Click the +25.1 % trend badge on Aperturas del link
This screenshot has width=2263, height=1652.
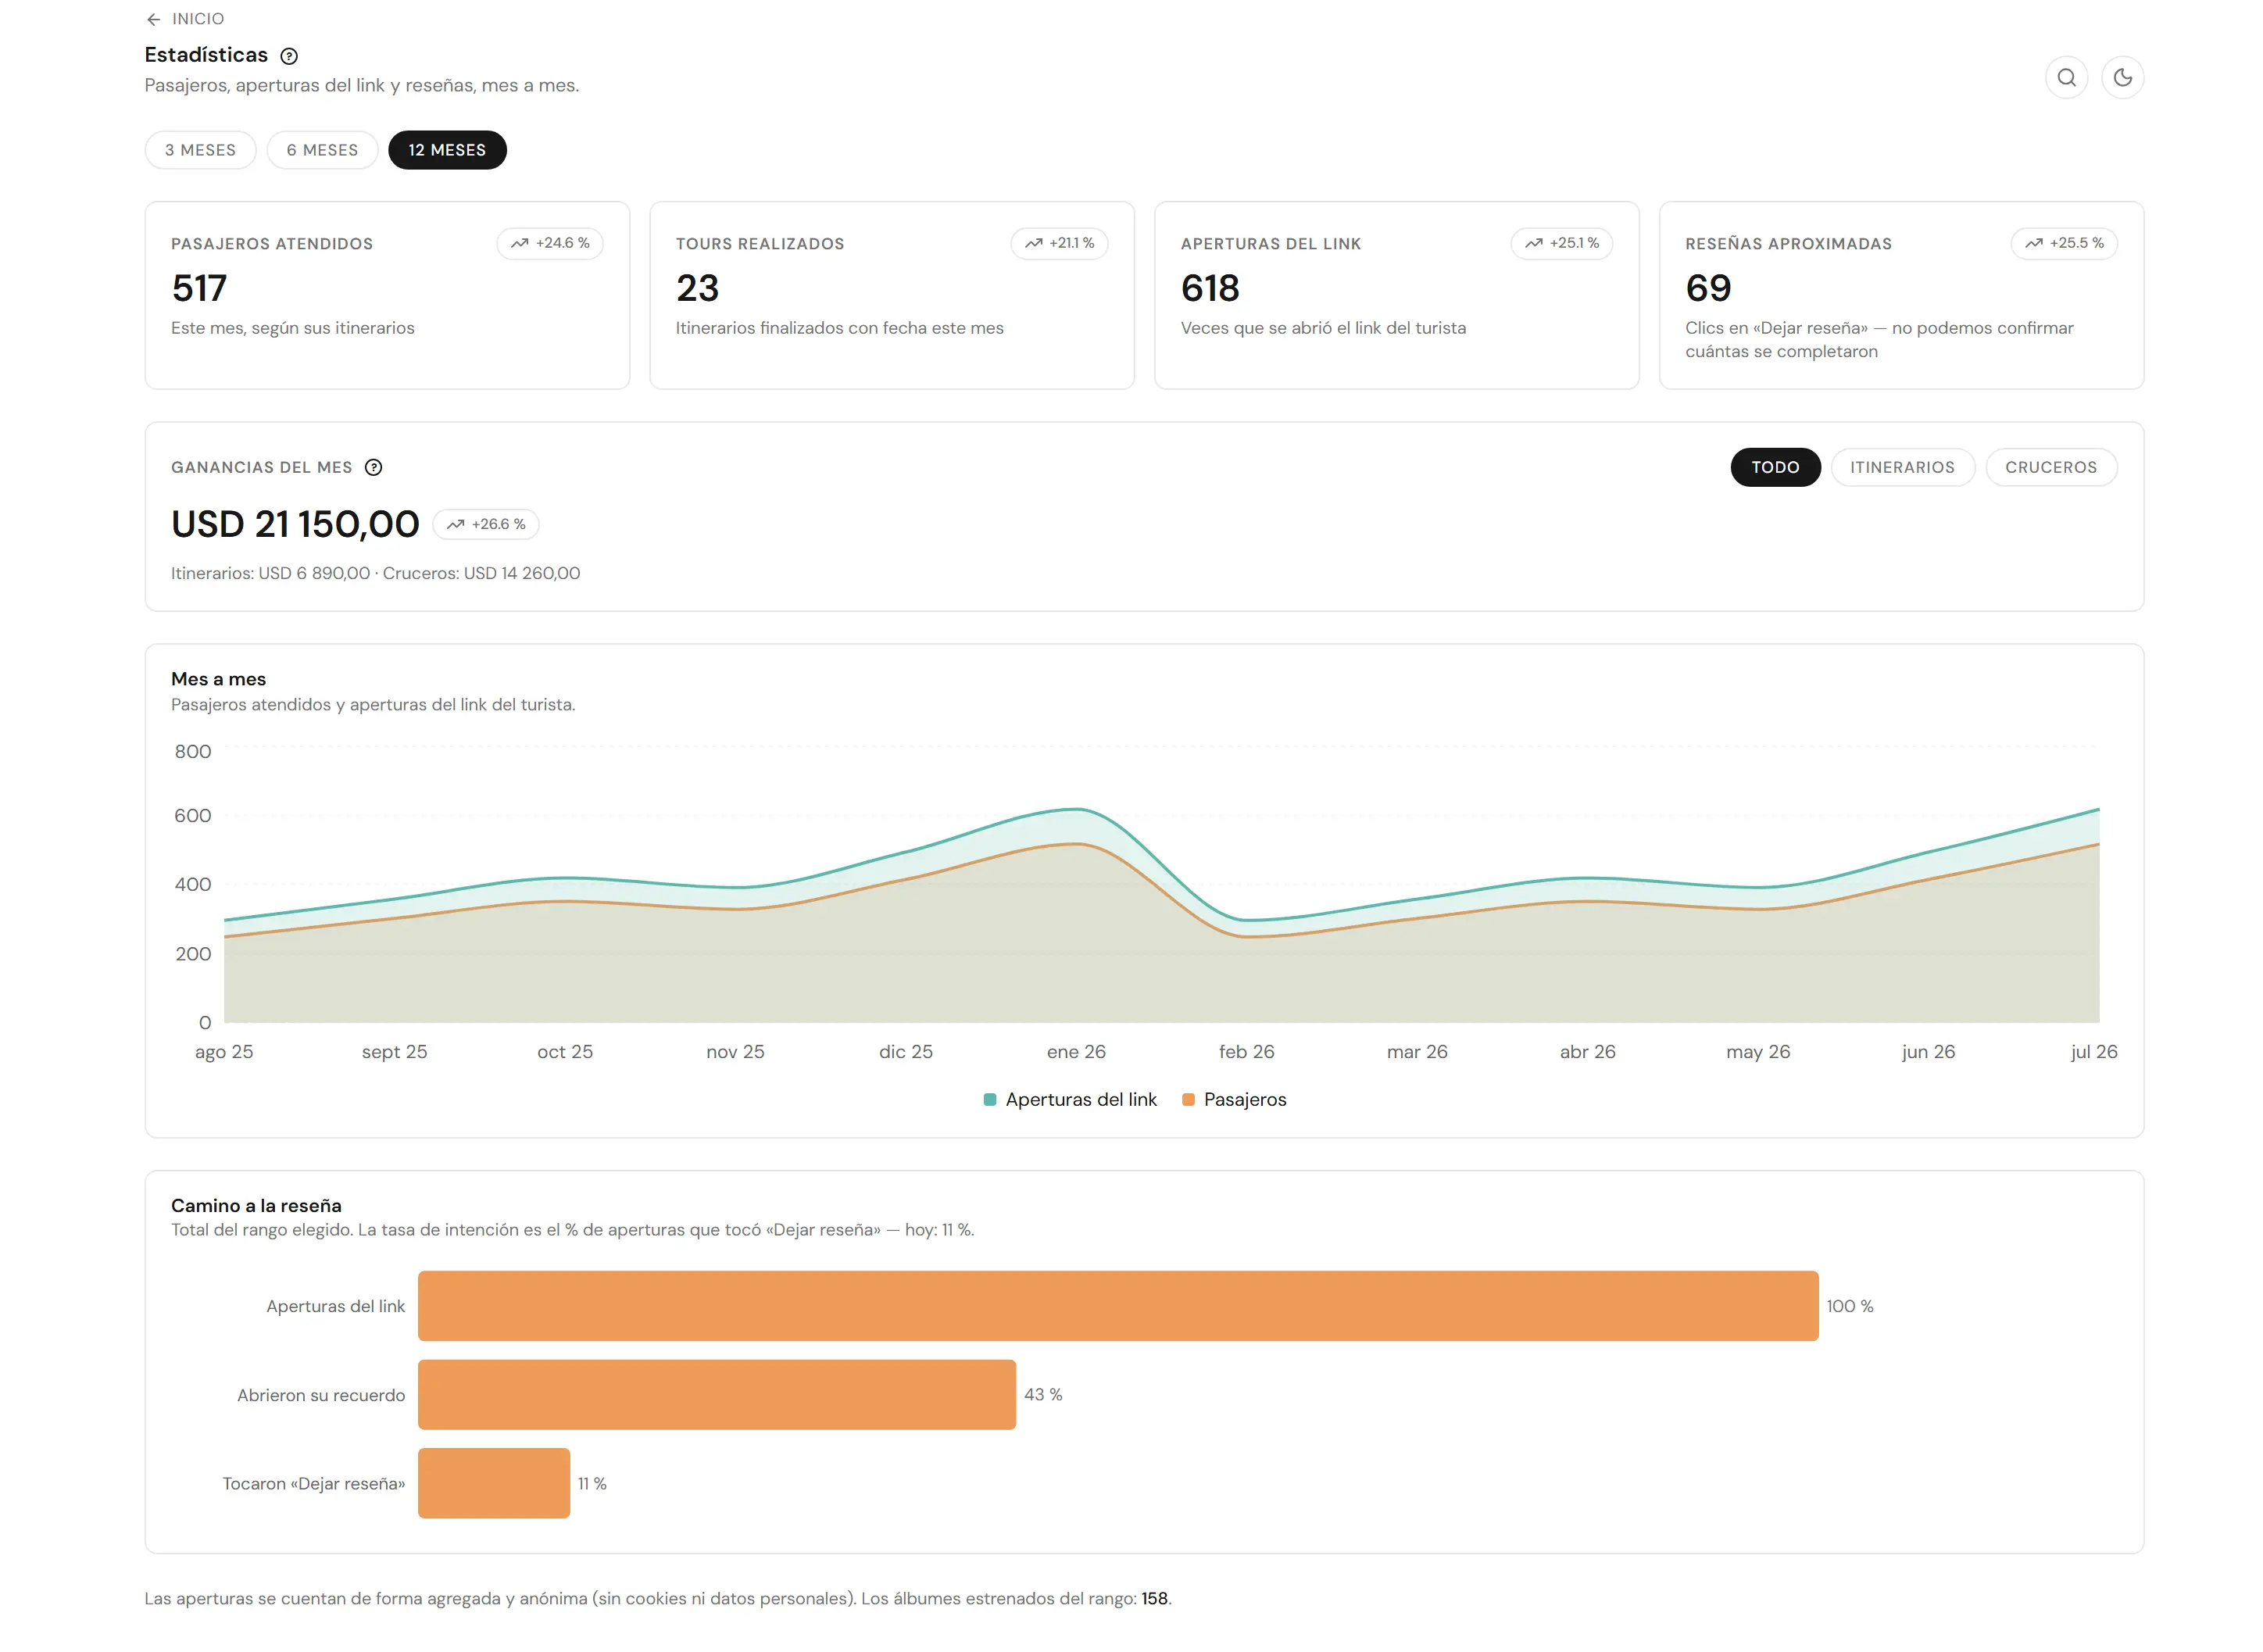pos(1561,243)
